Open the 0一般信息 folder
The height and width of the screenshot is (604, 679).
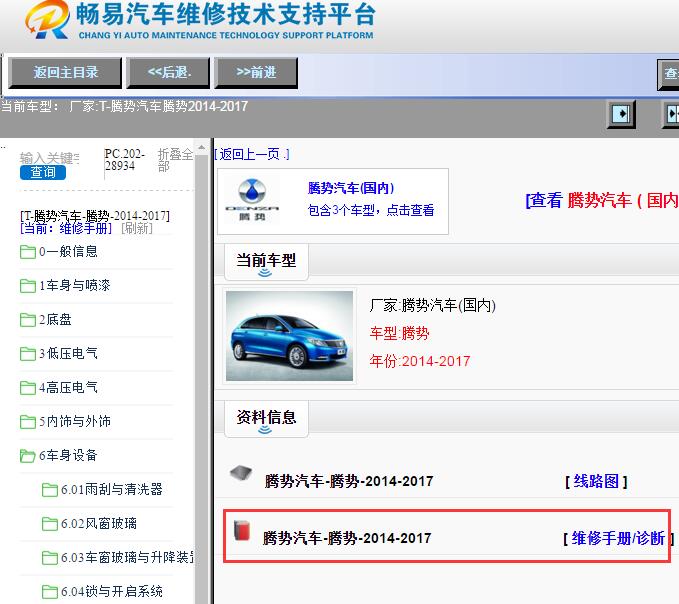(68, 252)
